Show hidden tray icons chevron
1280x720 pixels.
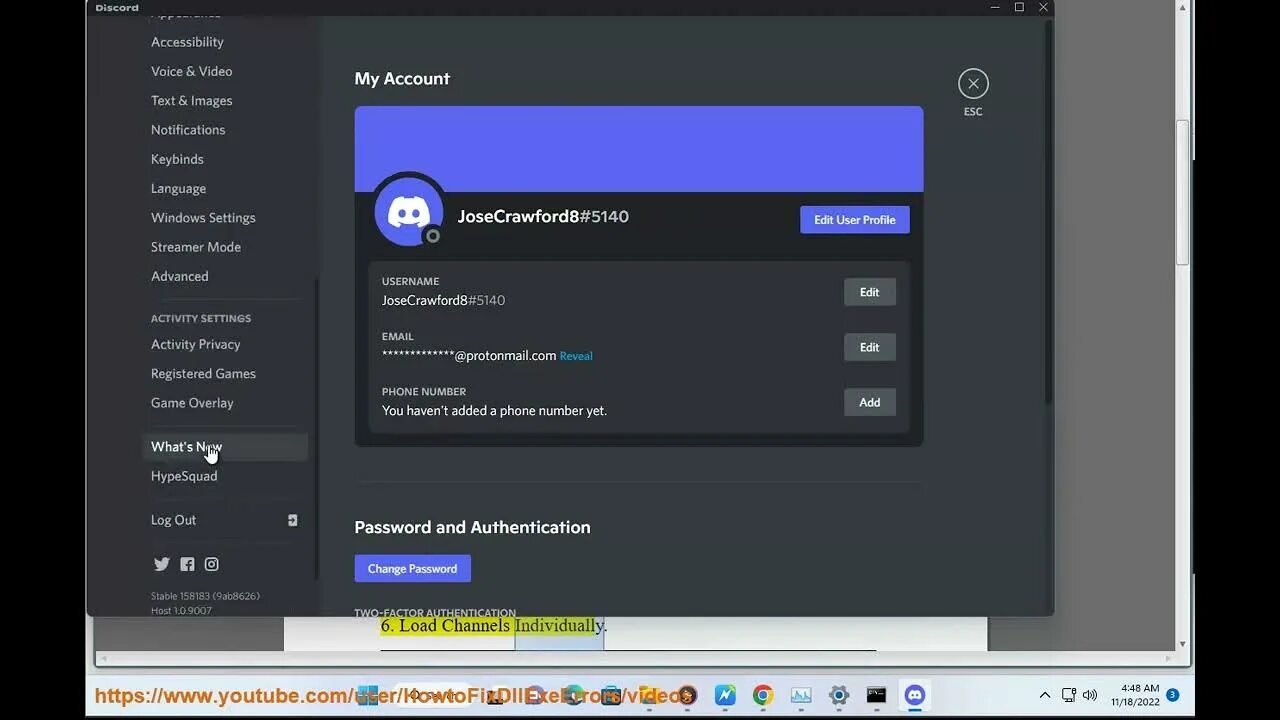[1045, 695]
